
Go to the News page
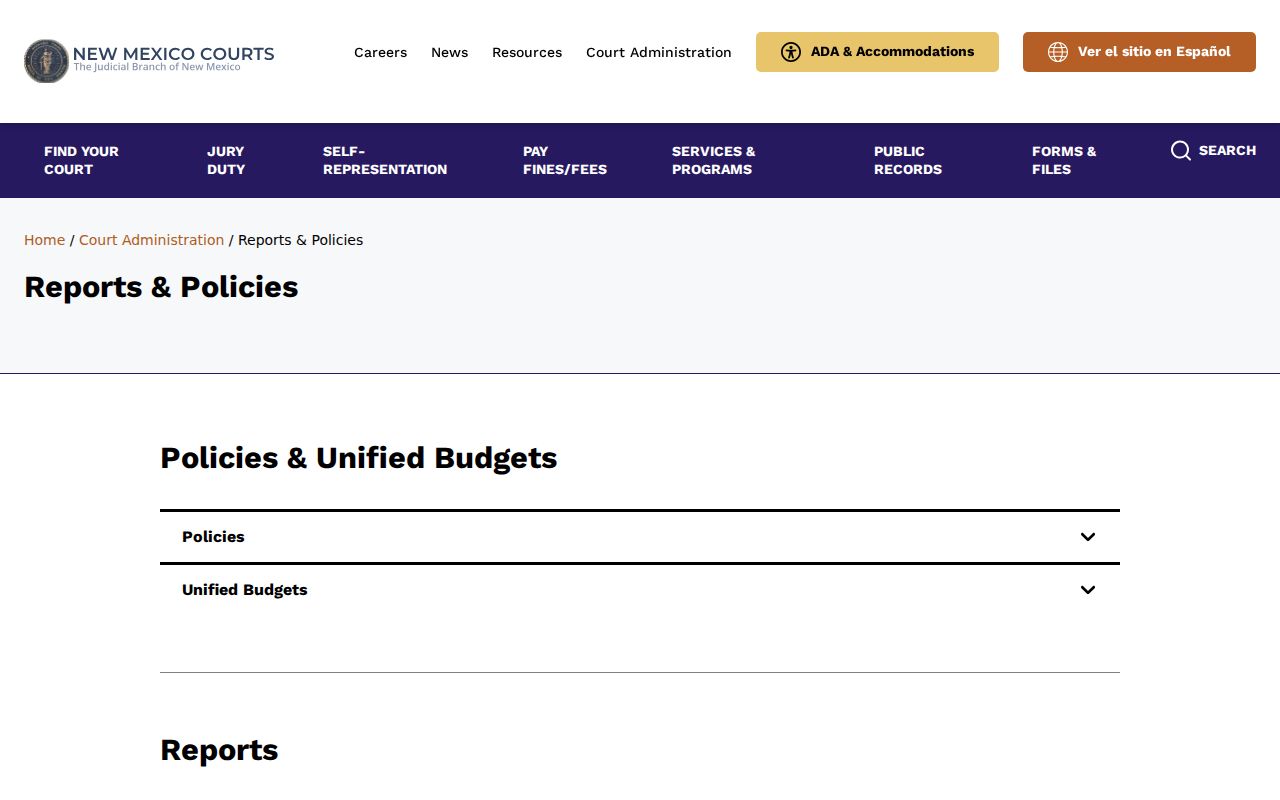[x=449, y=52]
